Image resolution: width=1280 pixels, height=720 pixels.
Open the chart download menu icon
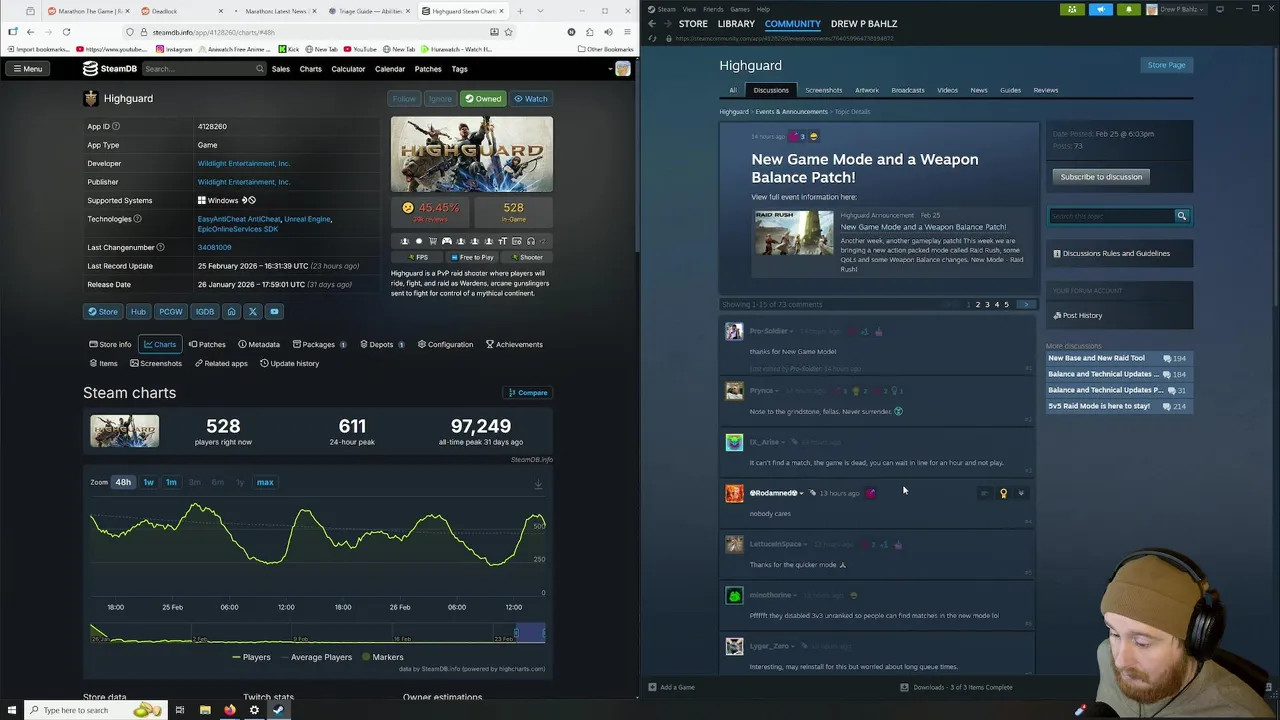coord(538,484)
